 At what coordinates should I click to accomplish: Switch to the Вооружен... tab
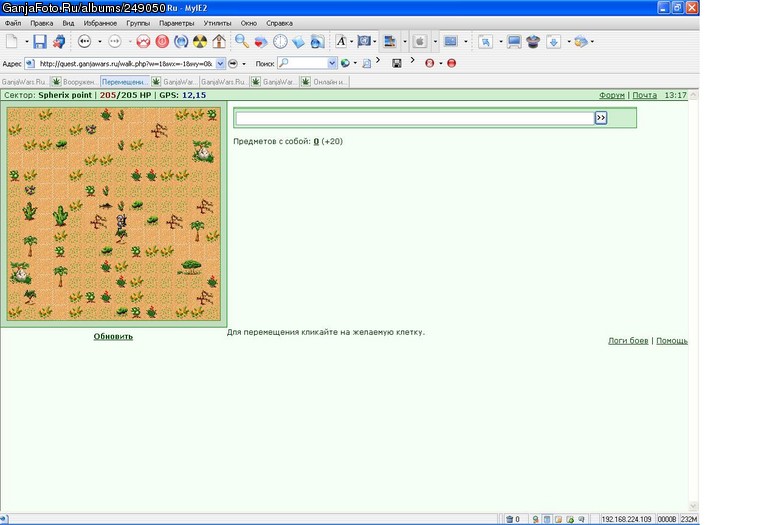[x=74, y=81]
